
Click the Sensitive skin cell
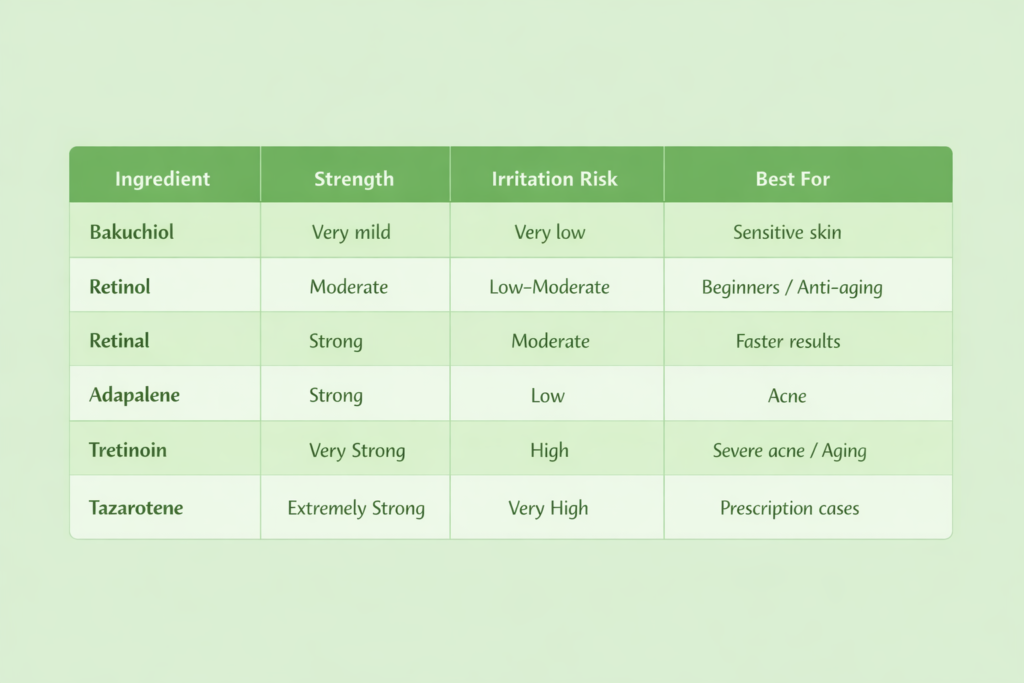coord(787,233)
